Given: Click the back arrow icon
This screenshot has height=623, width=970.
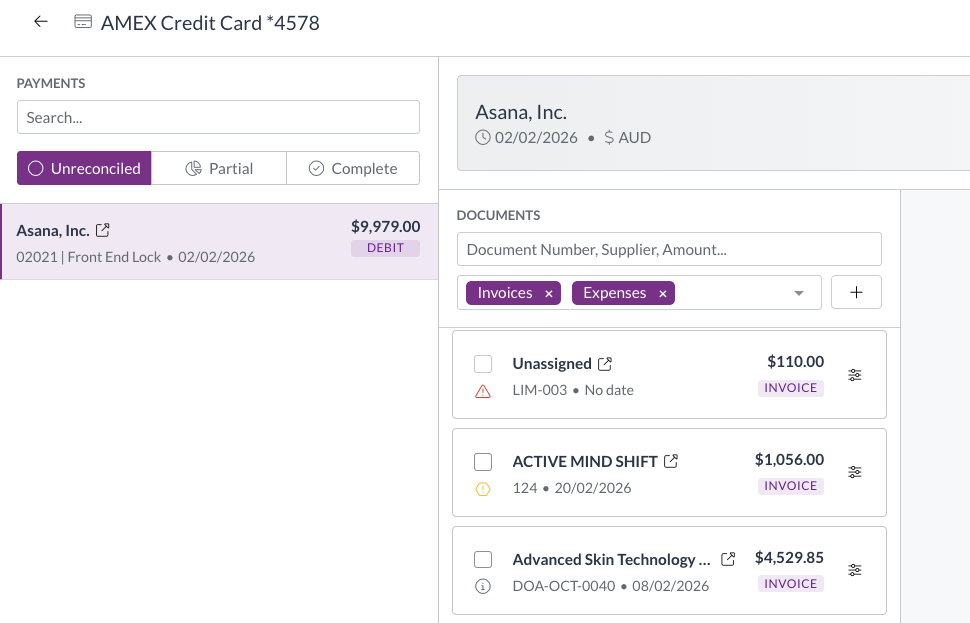Looking at the screenshot, I should coord(41,22).
